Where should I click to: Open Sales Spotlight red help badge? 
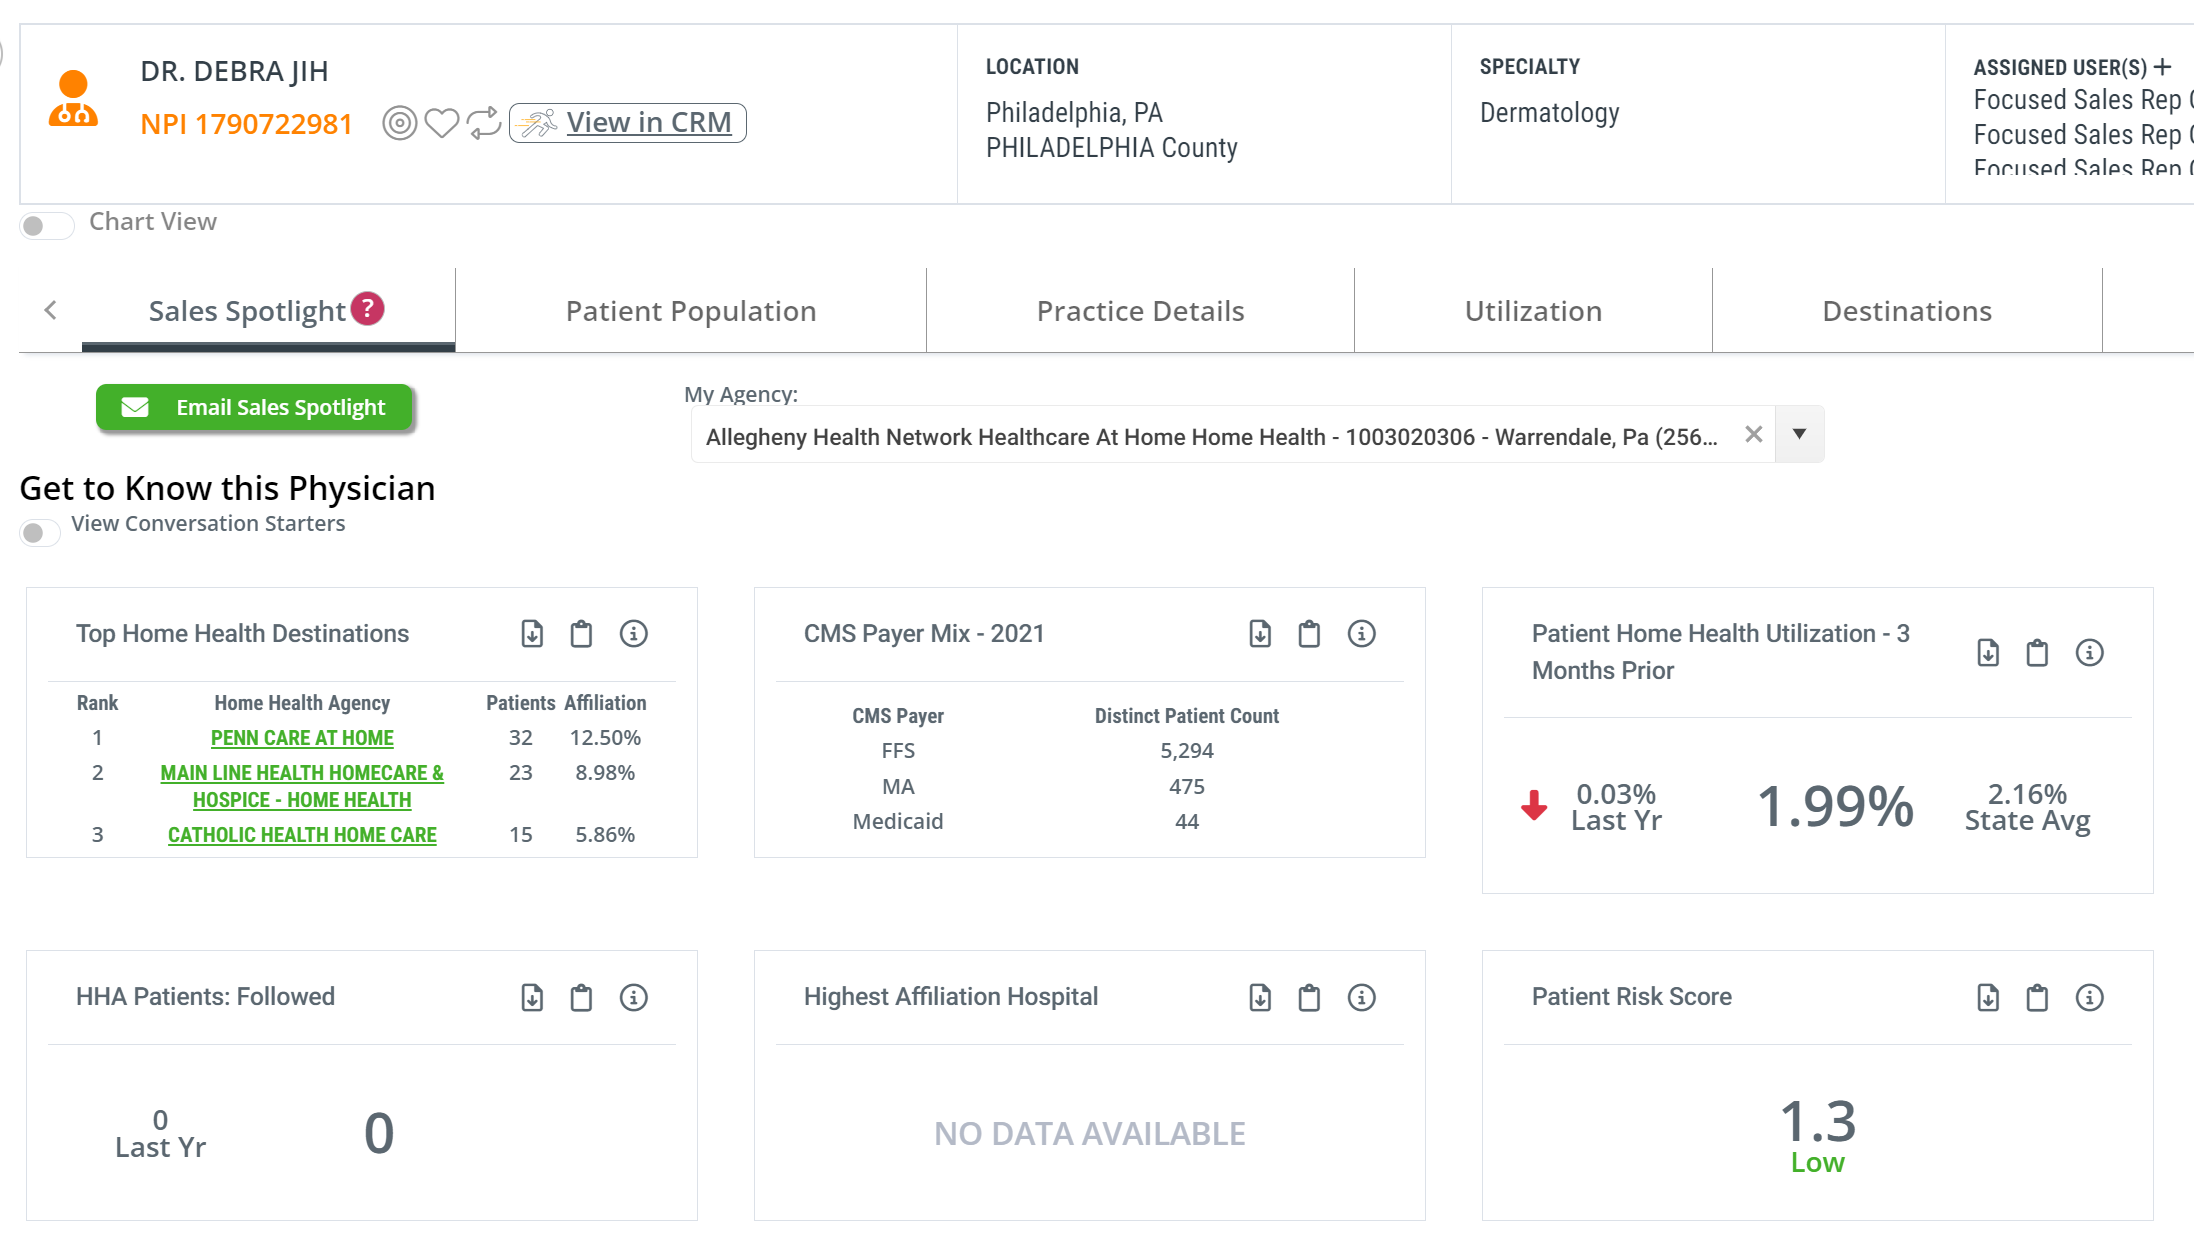coord(368,308)
